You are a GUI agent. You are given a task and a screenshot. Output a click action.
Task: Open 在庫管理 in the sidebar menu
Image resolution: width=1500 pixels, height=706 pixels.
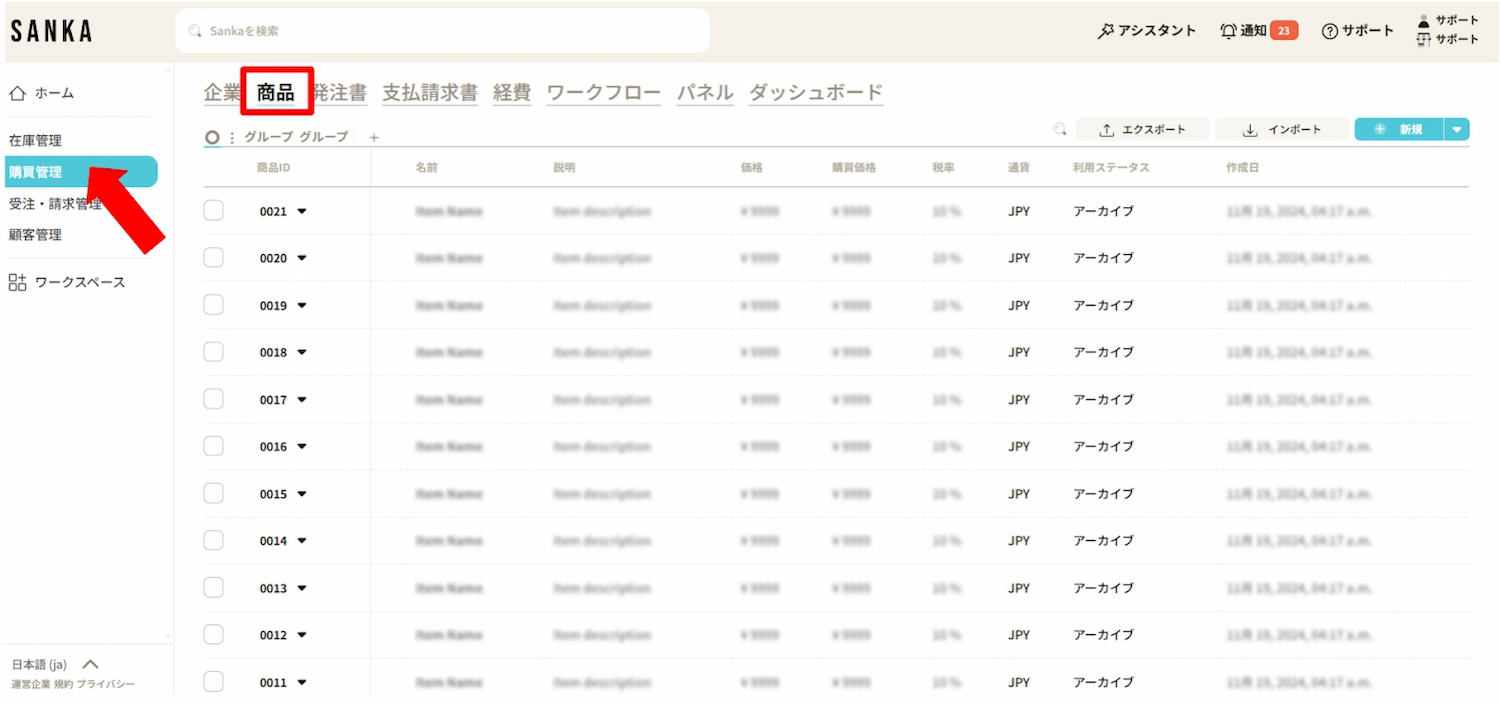[35, 141]
